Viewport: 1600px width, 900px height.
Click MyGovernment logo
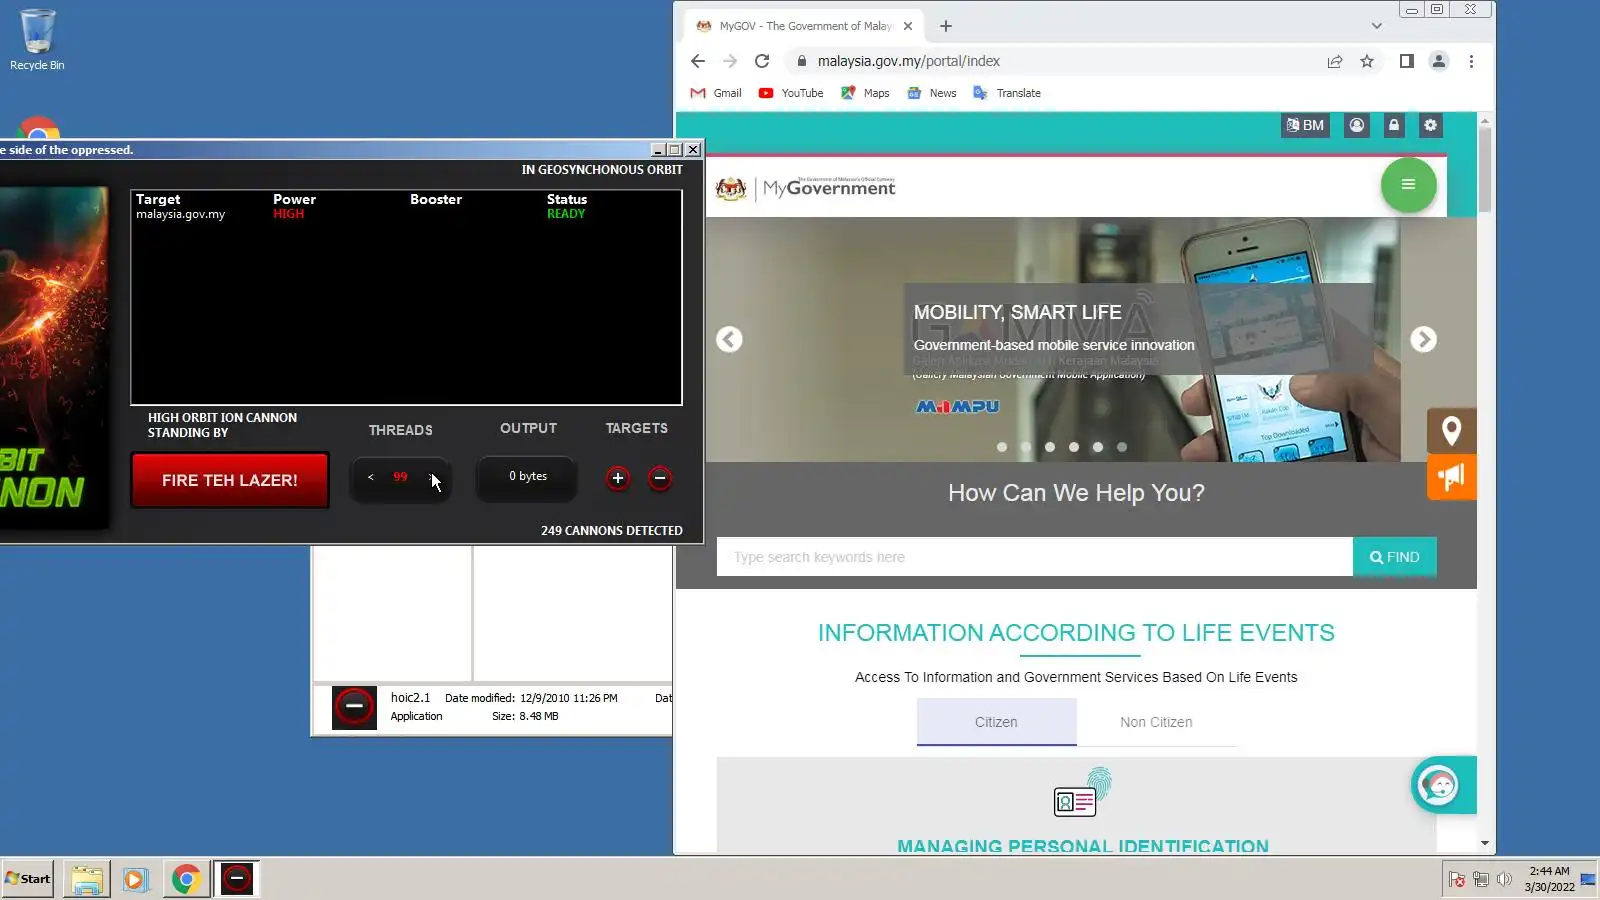pos(806,188)
